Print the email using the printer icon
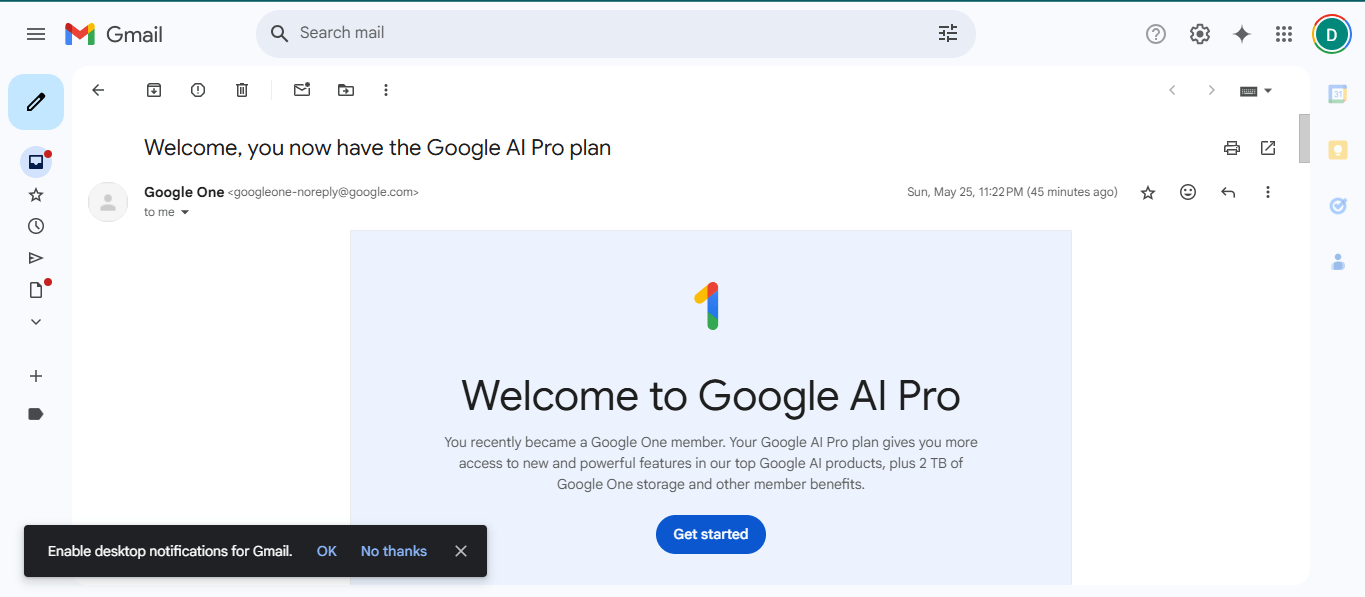 pyautogui.click(x=1232, y=148)
